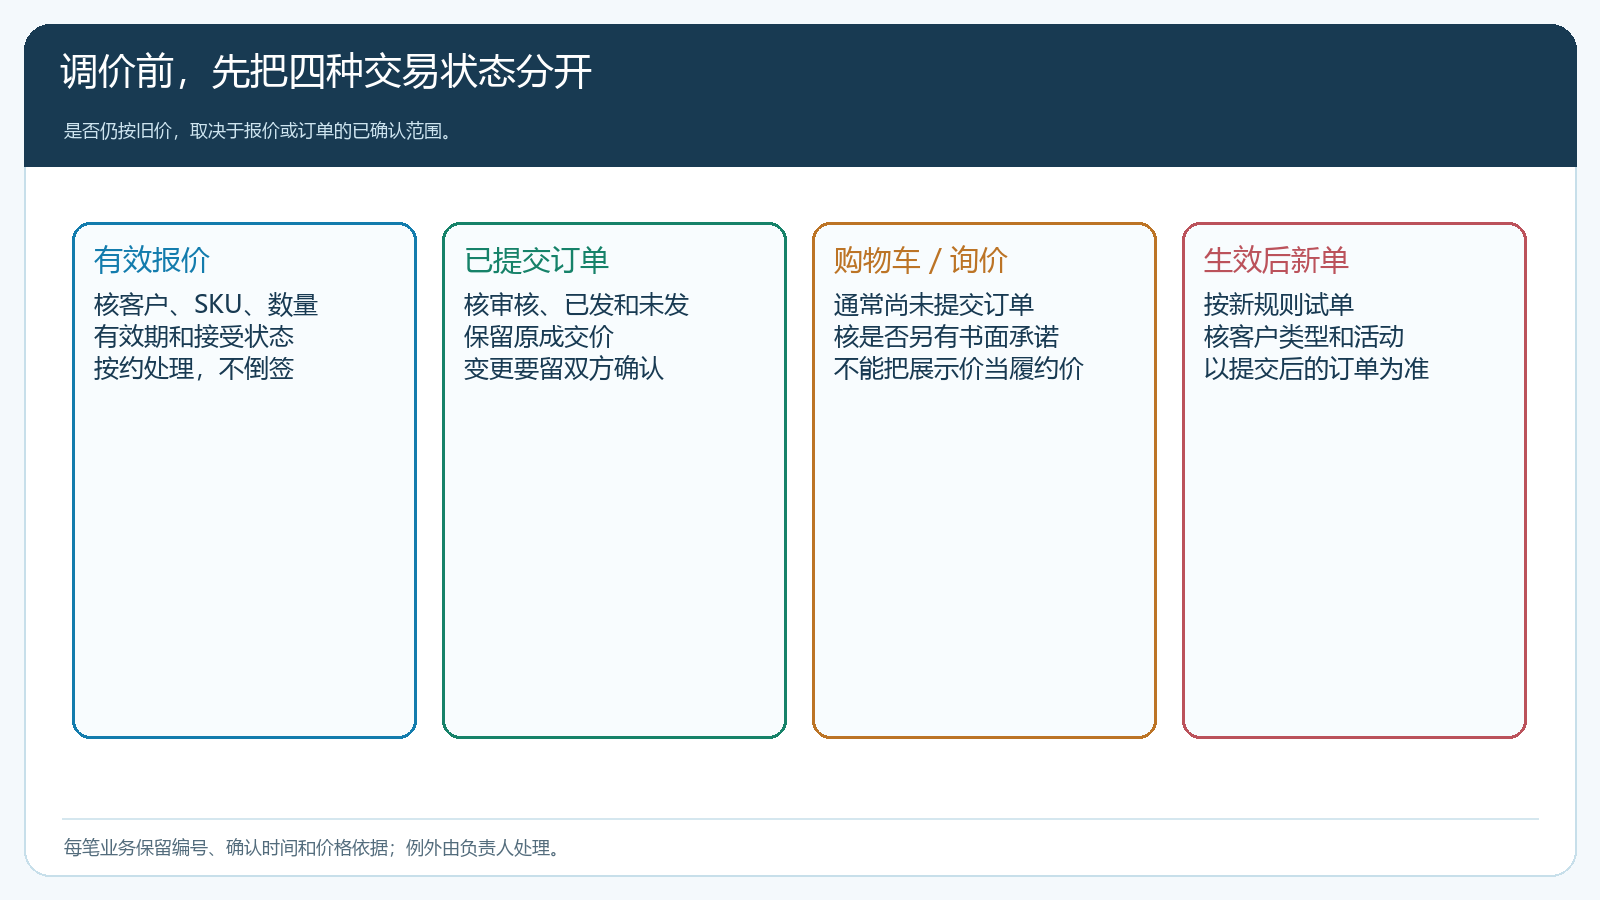Click the line 按新规则试单
The width and height of the screenshot is (1600, 900).
coord(1278,305)
